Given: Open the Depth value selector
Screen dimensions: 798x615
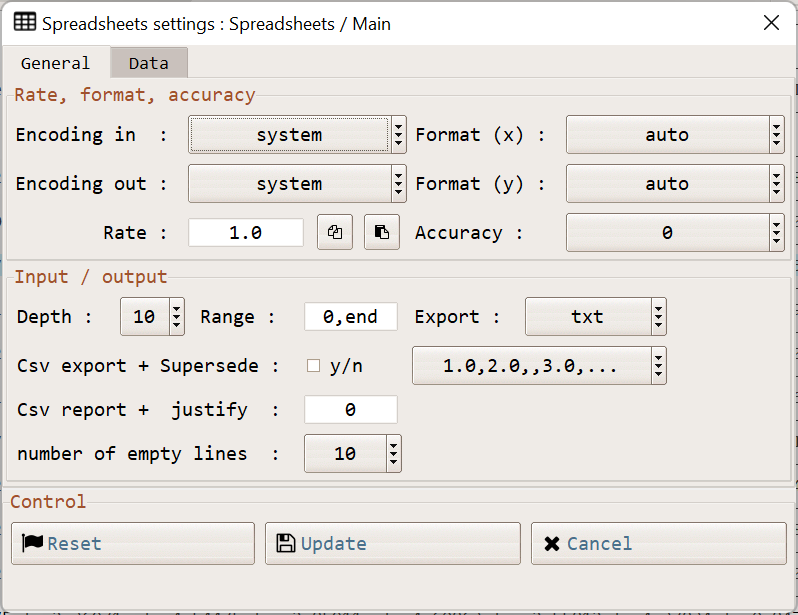Looking at the screenshot, I should tap(152, 317).
